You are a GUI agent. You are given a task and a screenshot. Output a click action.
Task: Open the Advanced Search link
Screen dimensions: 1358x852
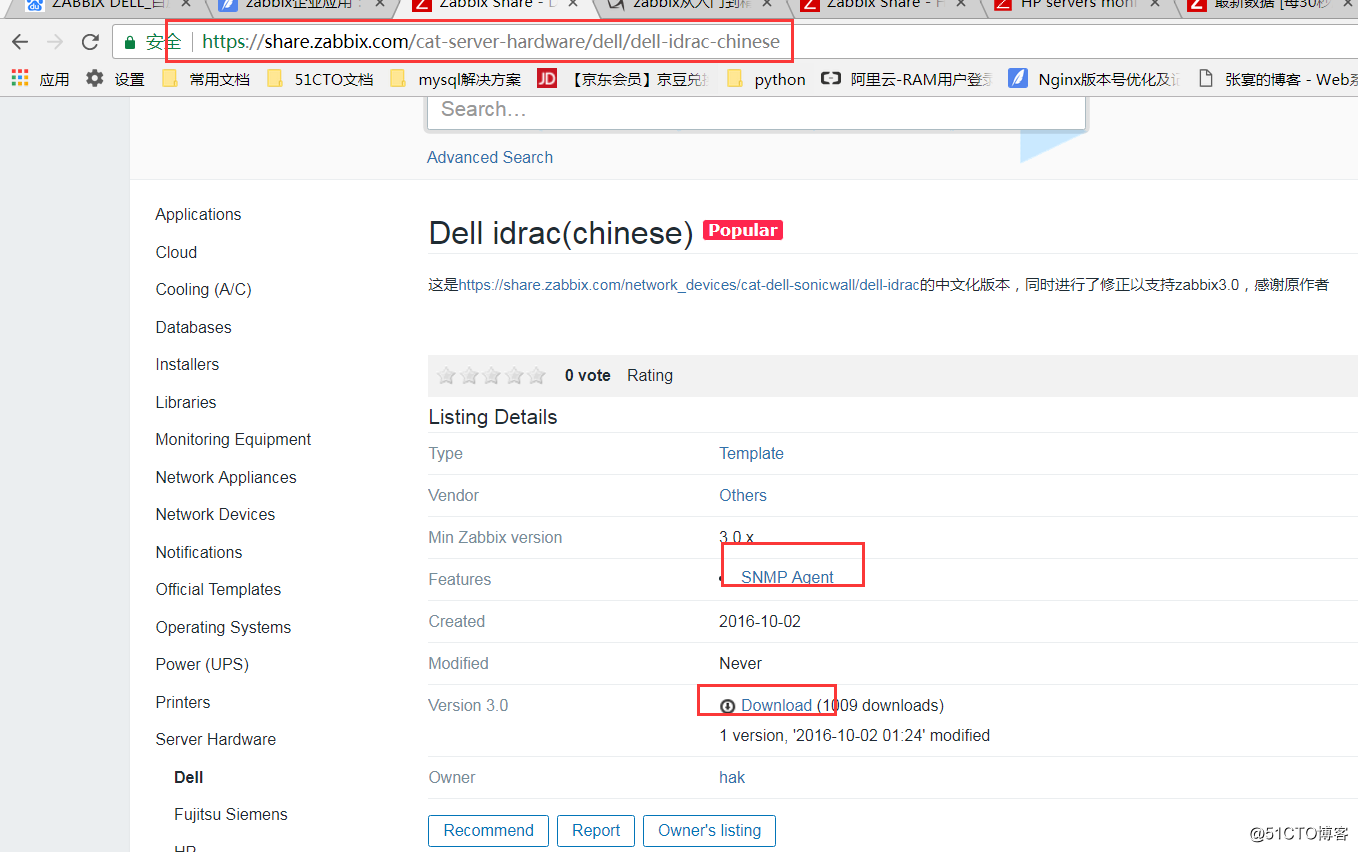coord(490,157)
